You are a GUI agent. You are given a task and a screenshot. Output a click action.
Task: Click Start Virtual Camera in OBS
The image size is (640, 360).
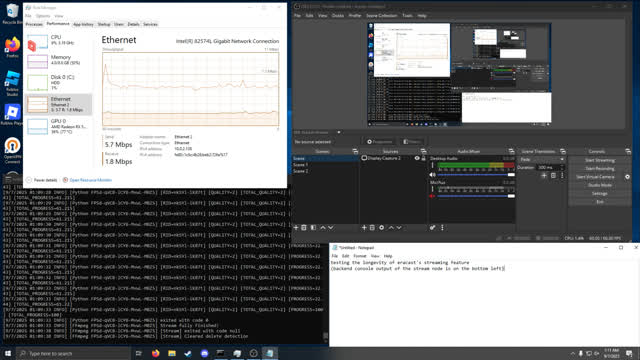595,177
